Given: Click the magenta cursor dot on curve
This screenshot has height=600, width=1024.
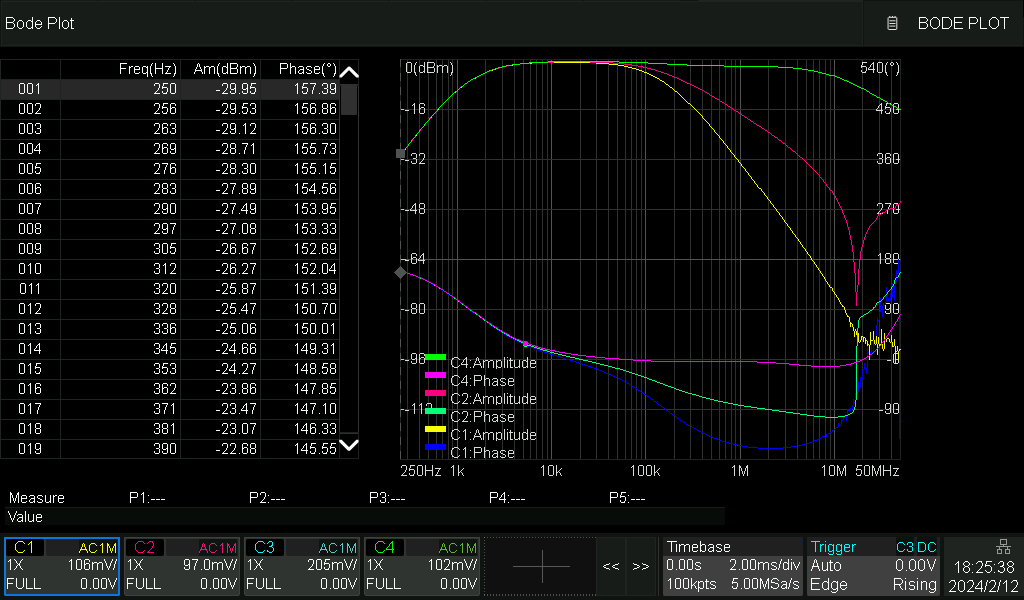Looking at the screenshot, I should click(525, 343).
